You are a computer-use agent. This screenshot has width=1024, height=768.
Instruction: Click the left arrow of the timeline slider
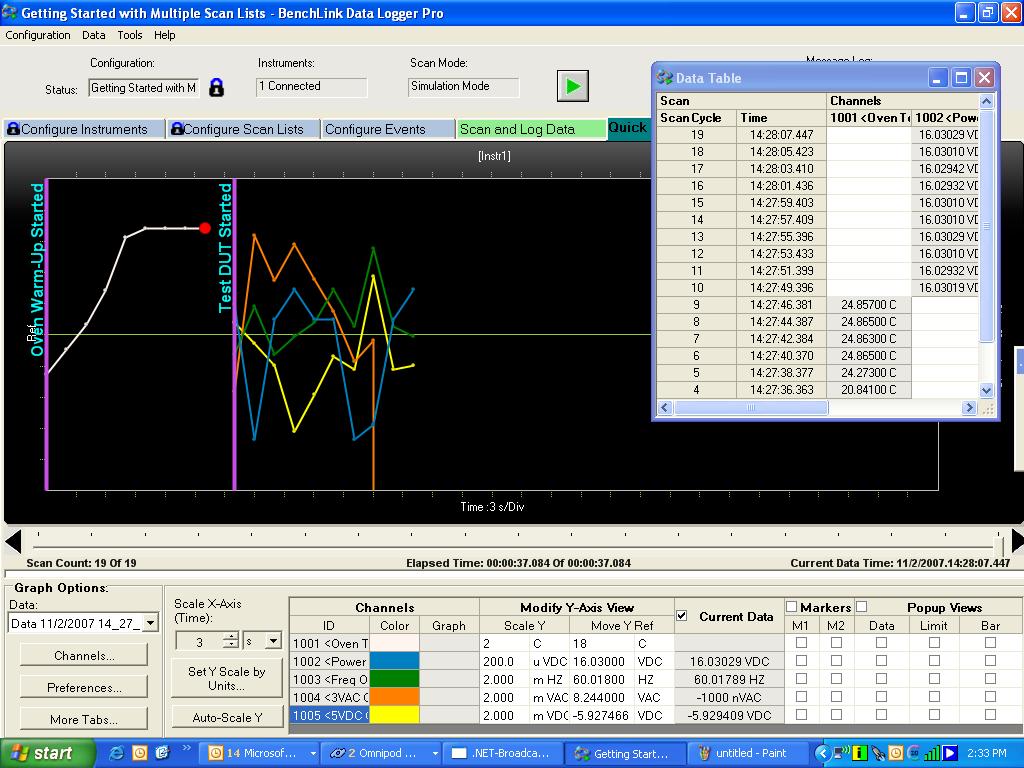[13, 541]
